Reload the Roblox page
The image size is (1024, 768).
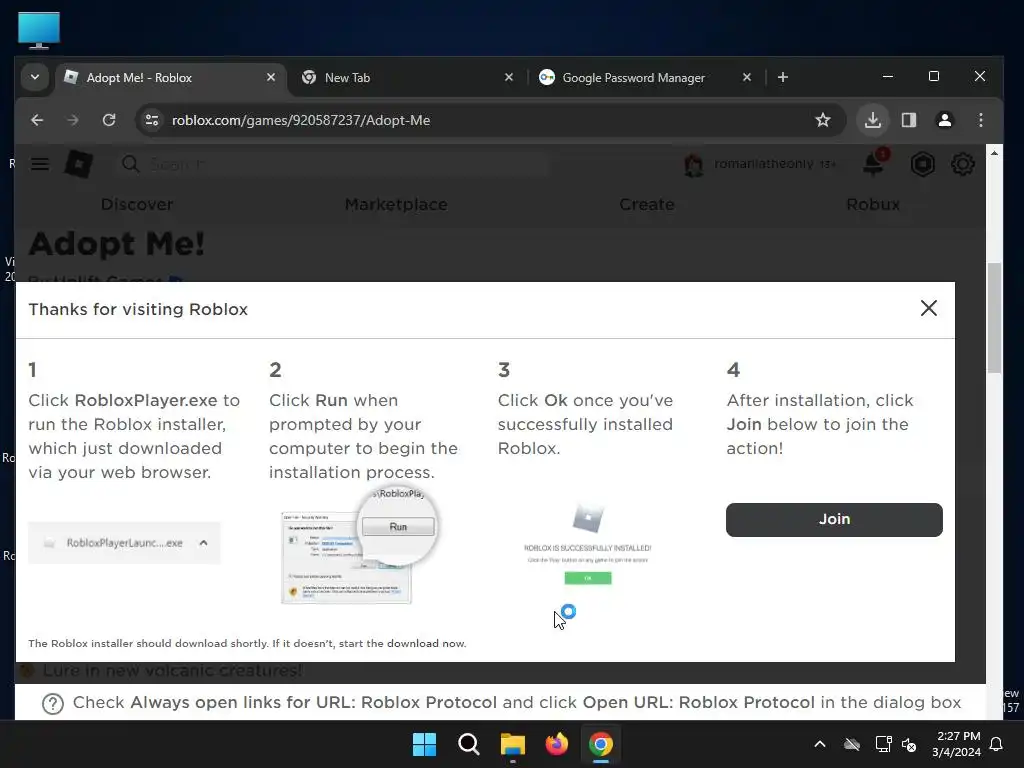coord(109,120)
